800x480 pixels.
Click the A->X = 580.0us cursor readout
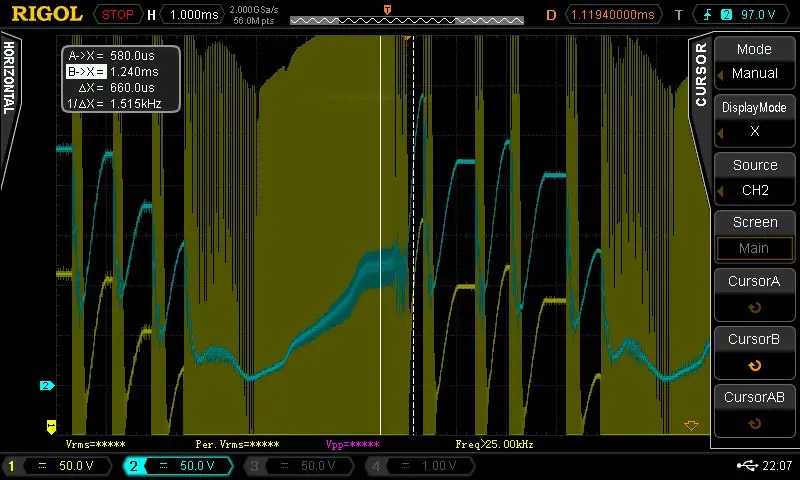tap(111, 56)
